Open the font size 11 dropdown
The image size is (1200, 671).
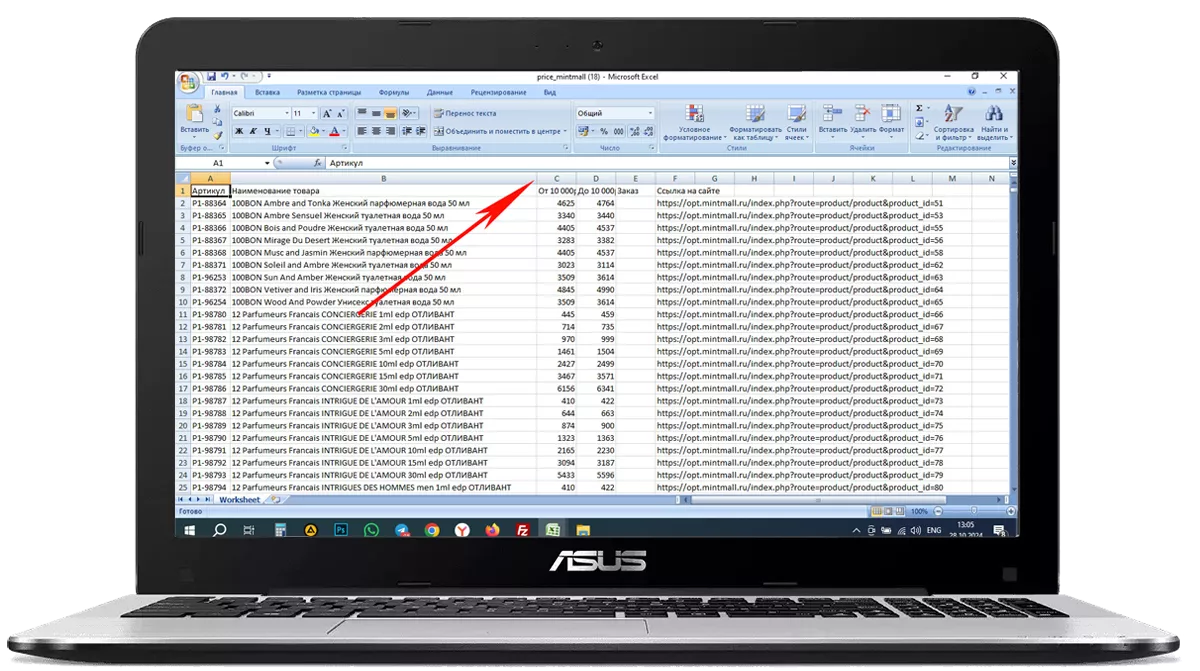pos(313,113)
